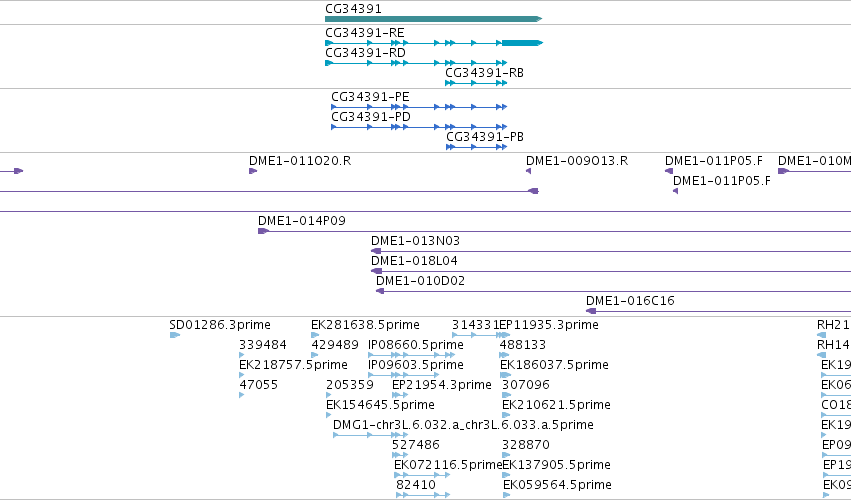
Task: Click the EK210621.5prime EST label
Action: pyautogui.click(x=556, y=406)
